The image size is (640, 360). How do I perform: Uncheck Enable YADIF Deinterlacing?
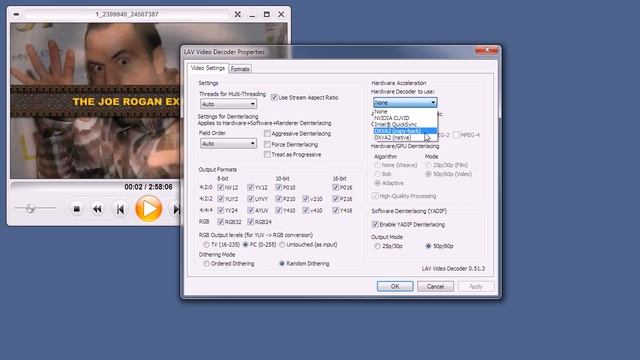[x=375, y=224]
